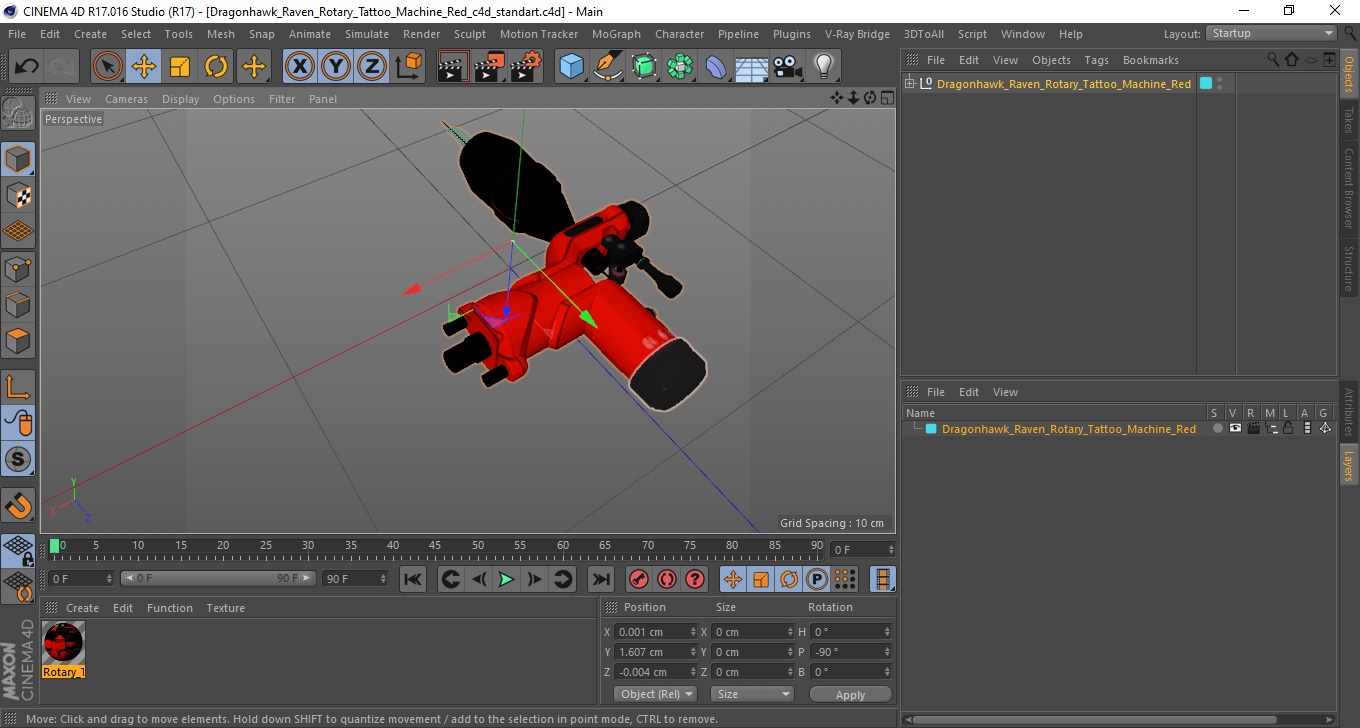This screenshot has width=1360, height=728.
Task: Open the Layout dropdown Startup
Action: click(x=1271, y=33)
